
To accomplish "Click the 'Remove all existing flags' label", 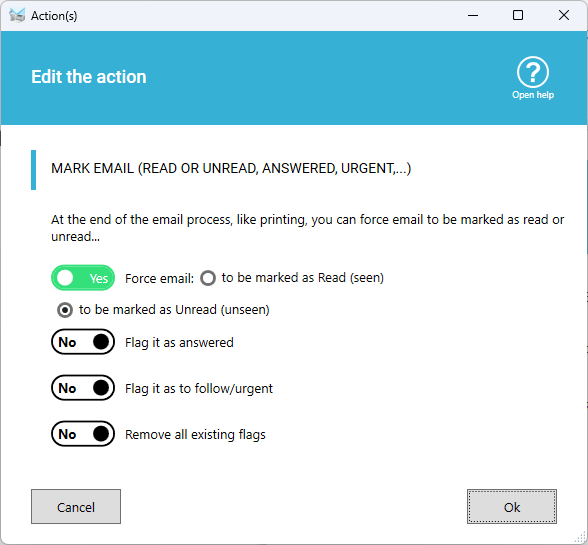I will click(x=195, y=435).
